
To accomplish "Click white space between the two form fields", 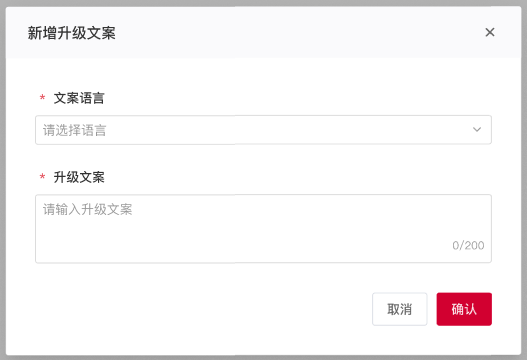I will click(263, 157).
